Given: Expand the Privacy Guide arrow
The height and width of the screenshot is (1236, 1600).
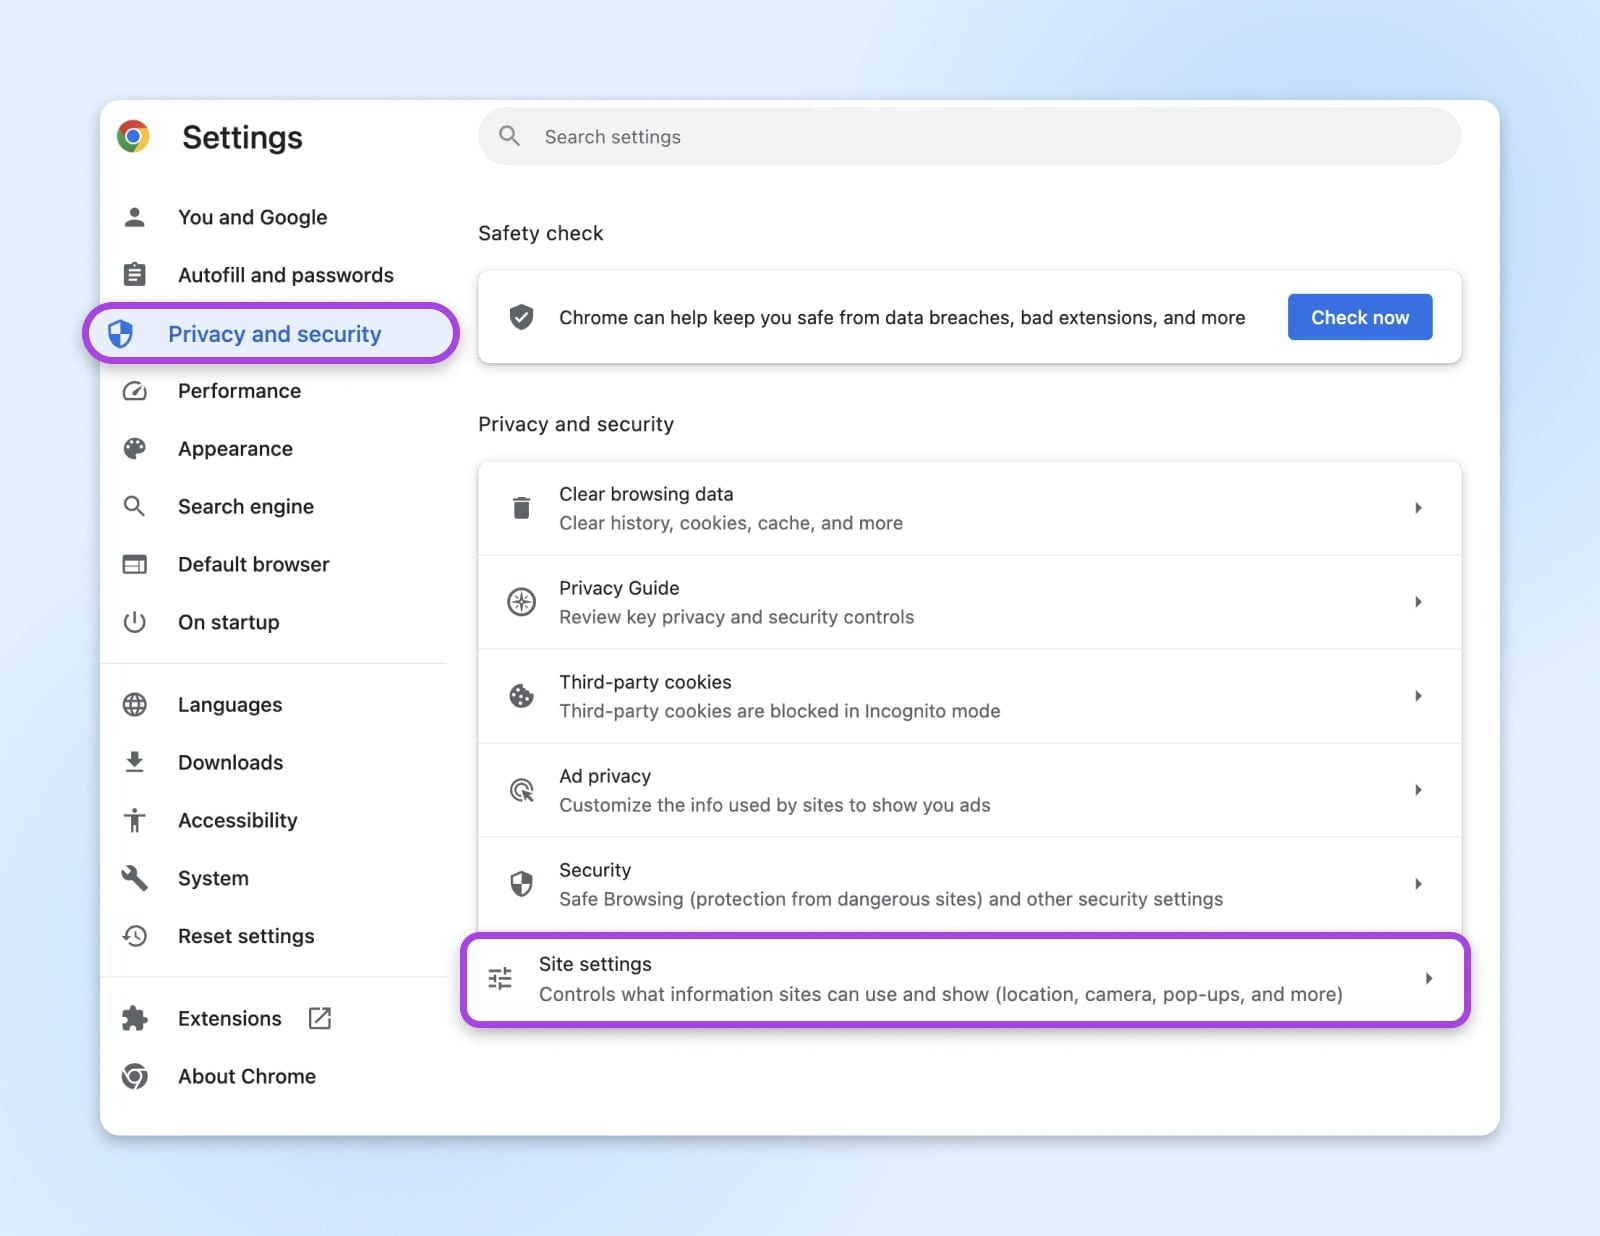Looking at the screenshot, I should pos(1418,602).
